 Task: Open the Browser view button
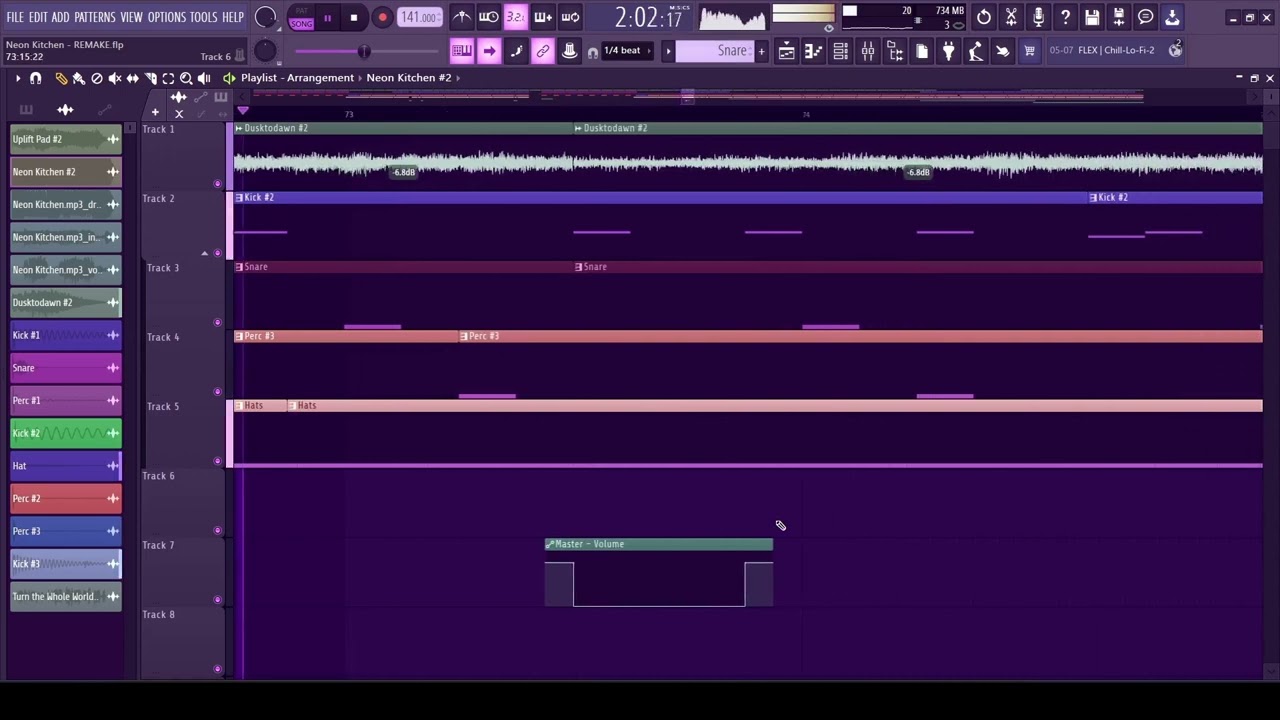pyautogui.click(x=895, y=51)
